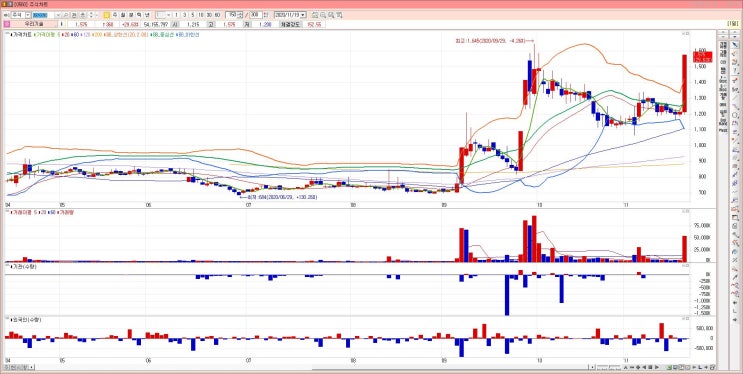Click the 체결강도 label button
The height and width of the screenshot is (374, 743).
[291, 24]
